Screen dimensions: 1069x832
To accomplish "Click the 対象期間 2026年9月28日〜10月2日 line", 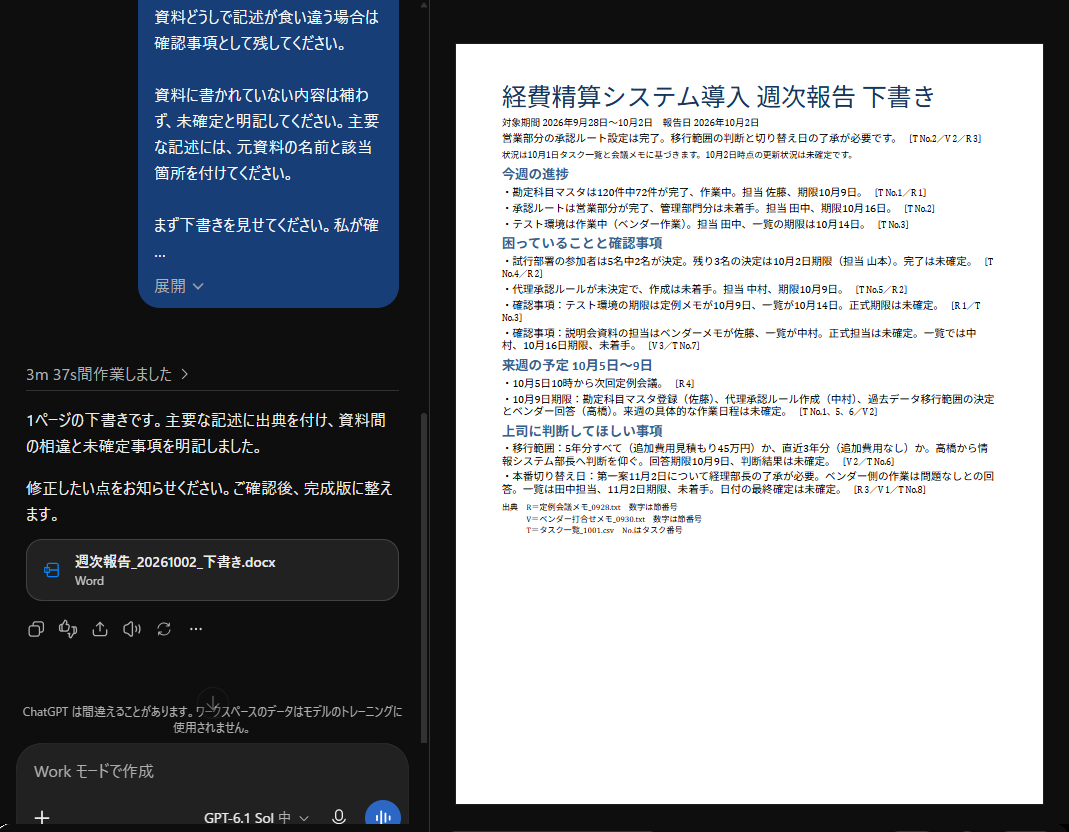I will pyautogui.click(x=630, y=122).
